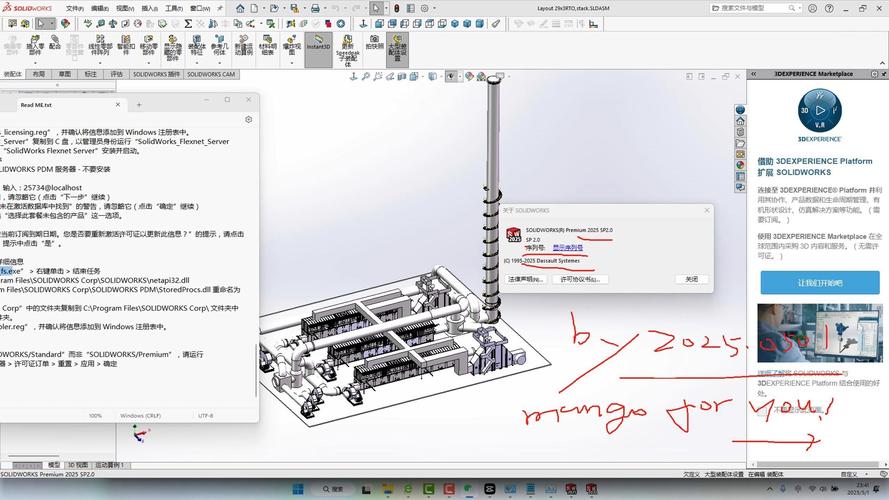Image resolution: width=889 pixels, height=500 pixels.
Task: Open the 工具 (Tools) menu
Action: [x=174, y=9]
